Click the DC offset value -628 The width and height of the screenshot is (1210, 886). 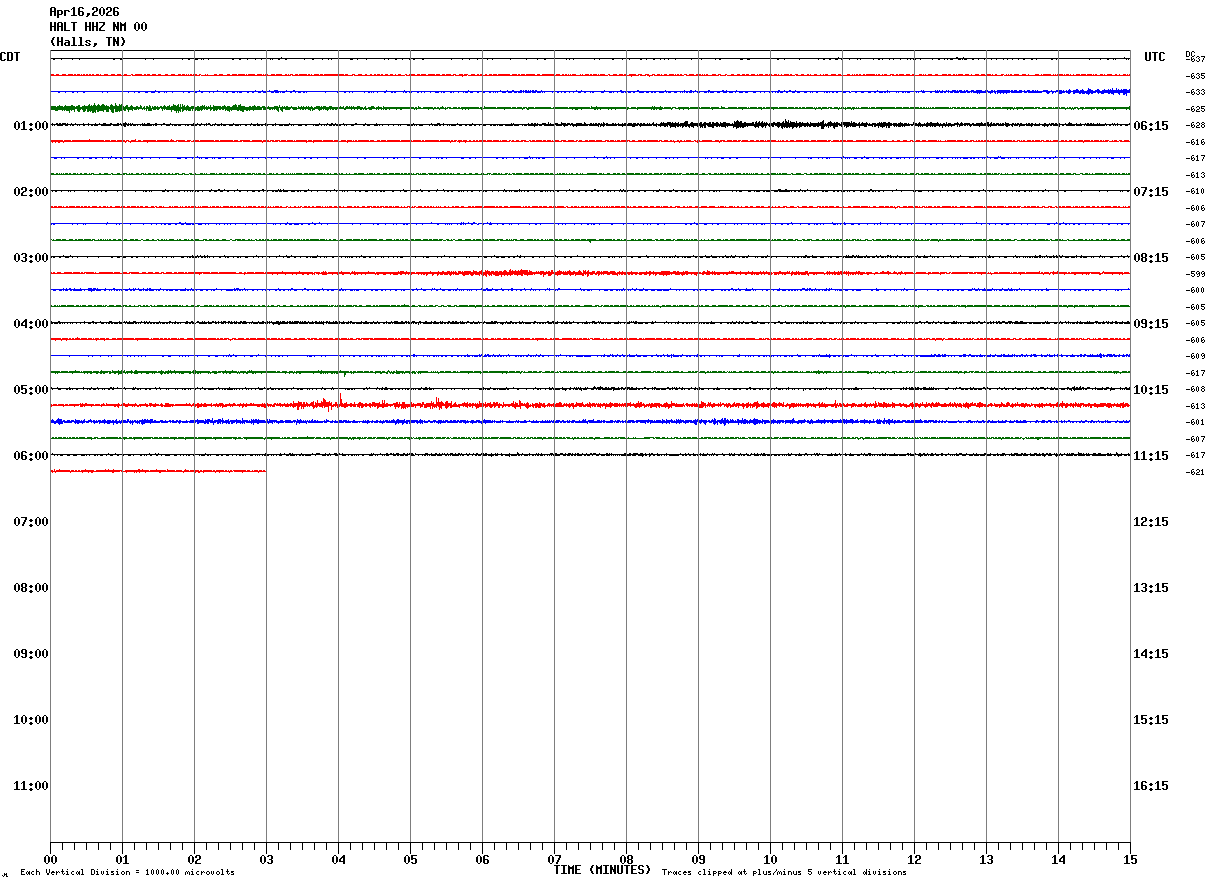click(x=1195, y=125)
